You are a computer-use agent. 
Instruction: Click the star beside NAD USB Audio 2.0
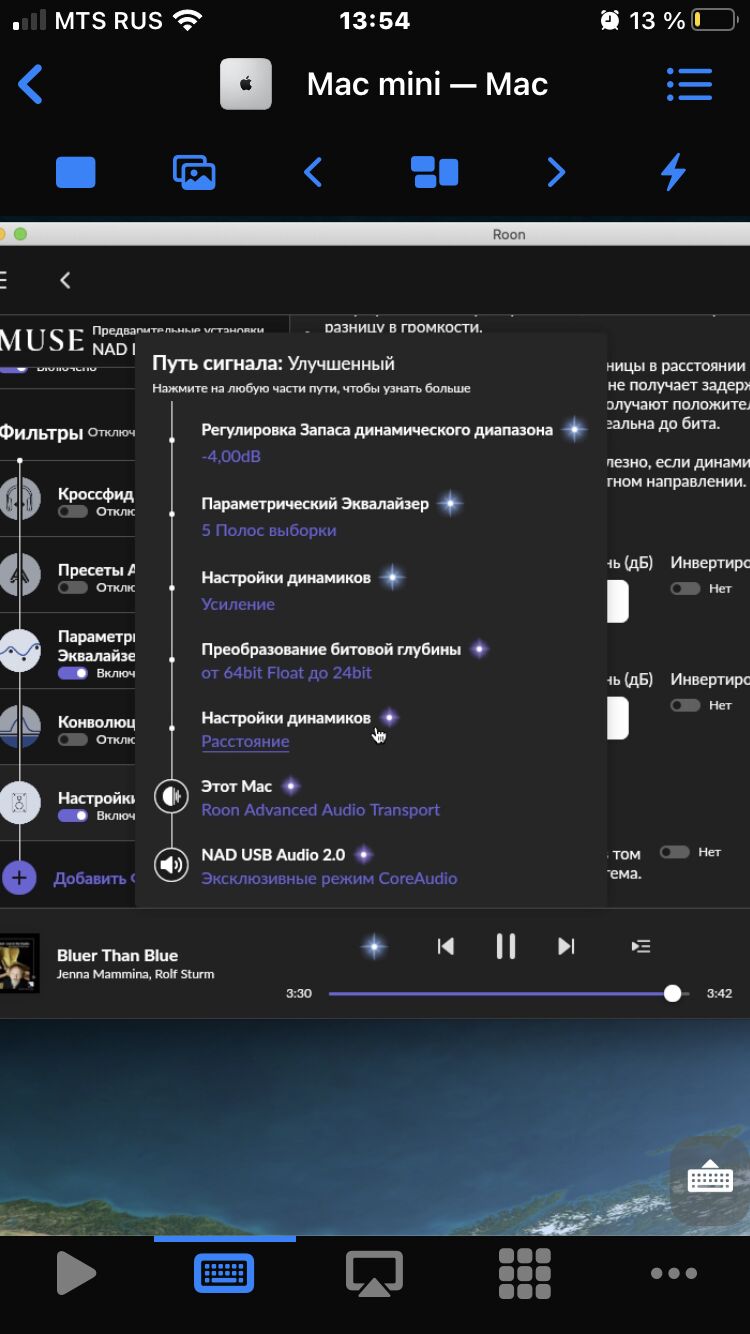[363, 854]
